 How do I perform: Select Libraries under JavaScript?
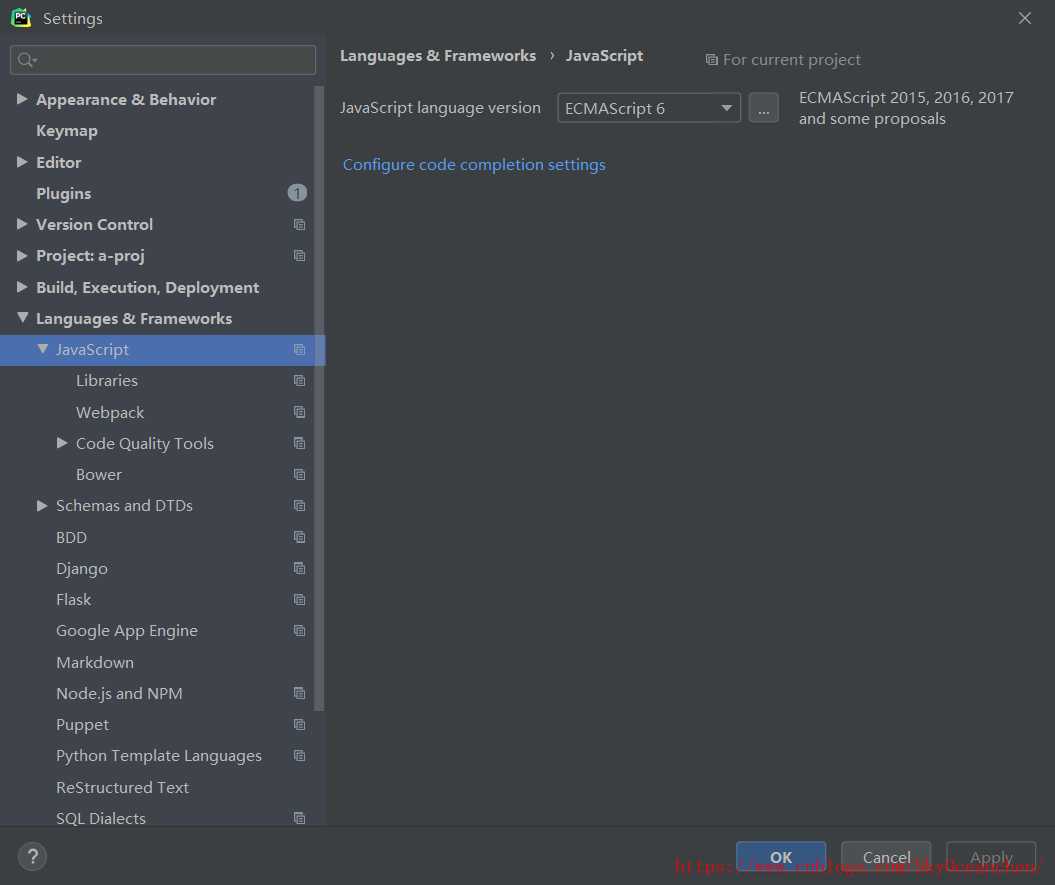107,381
